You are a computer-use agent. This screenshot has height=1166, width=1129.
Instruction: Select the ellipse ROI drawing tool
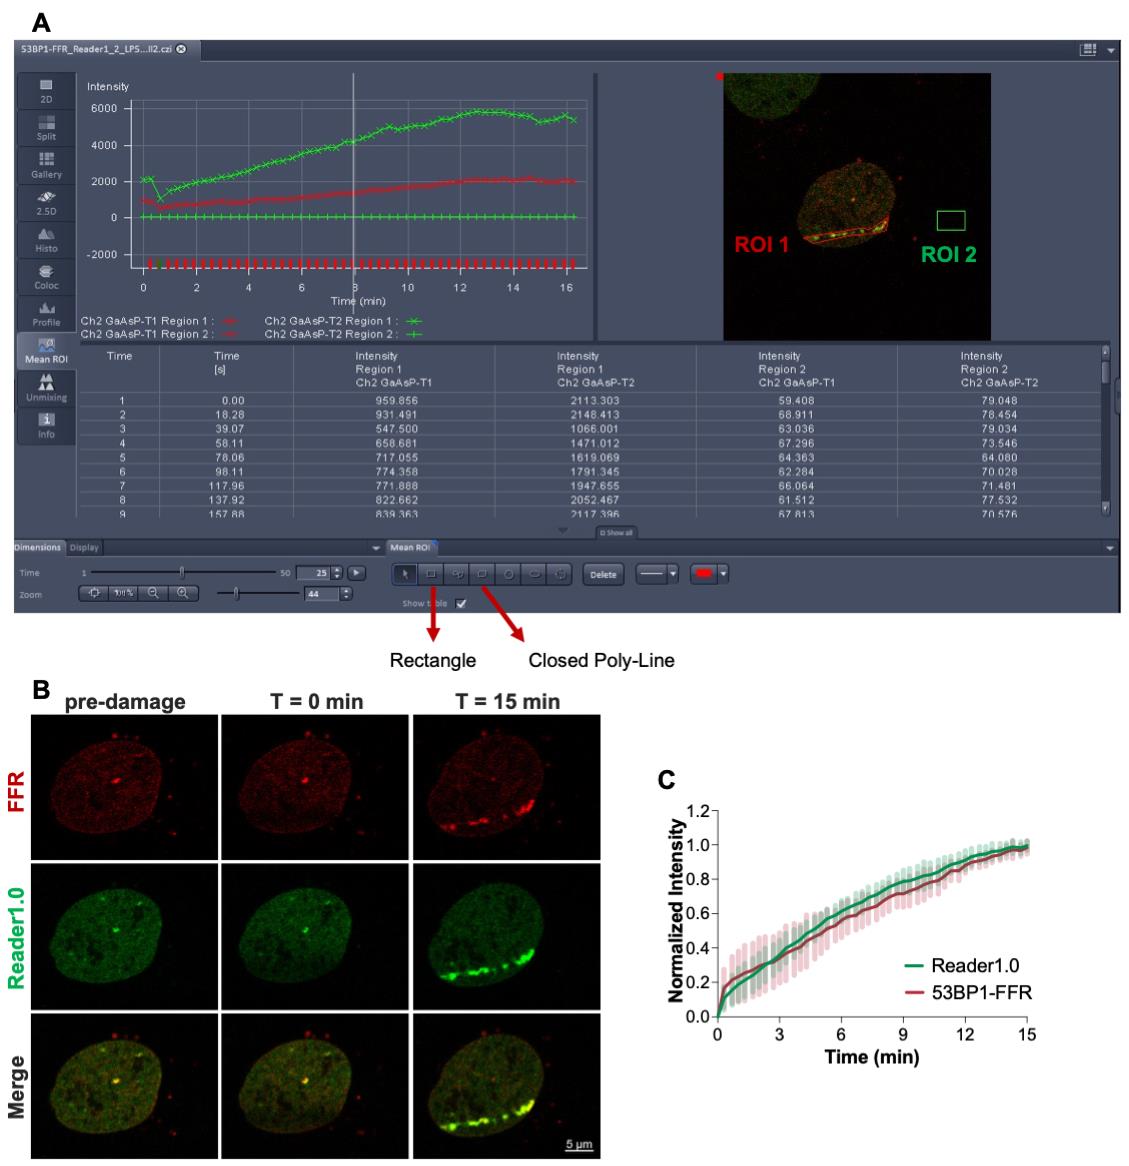pyautogui.click(x=535, y=574)
